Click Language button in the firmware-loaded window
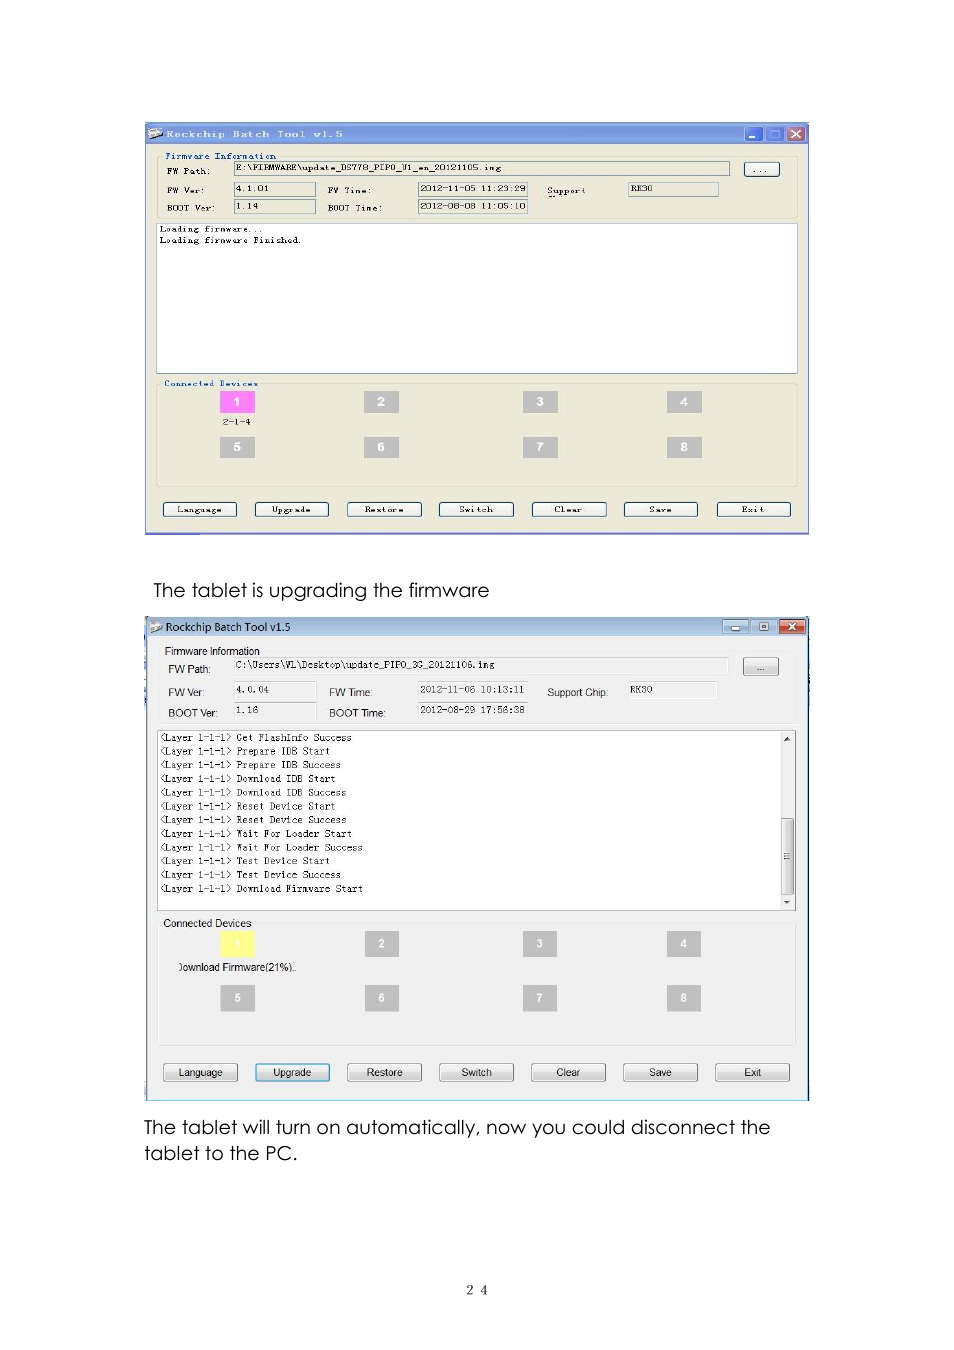The width and height of the screenshot is (954, 1350). [200, 509]
